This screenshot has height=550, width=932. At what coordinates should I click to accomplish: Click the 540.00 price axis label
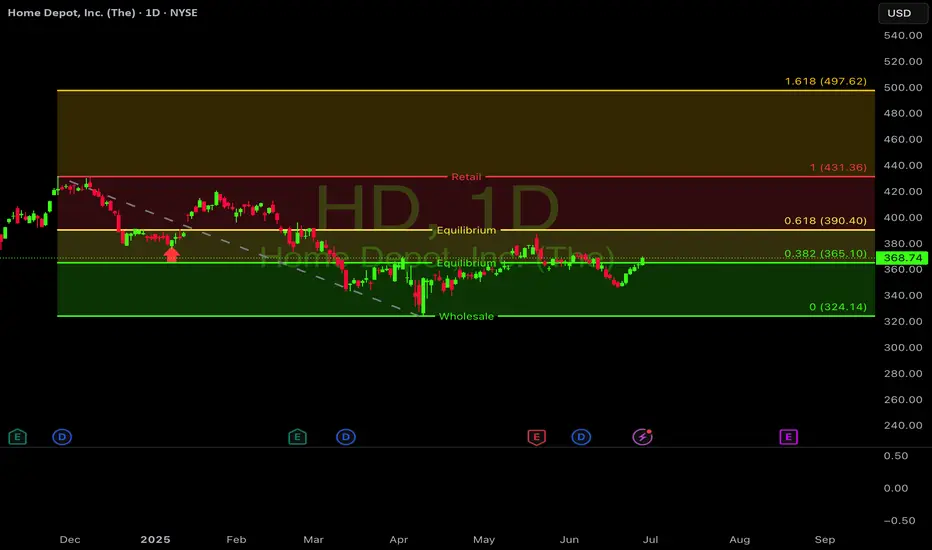pyautogui.click(x=903, y=36)
